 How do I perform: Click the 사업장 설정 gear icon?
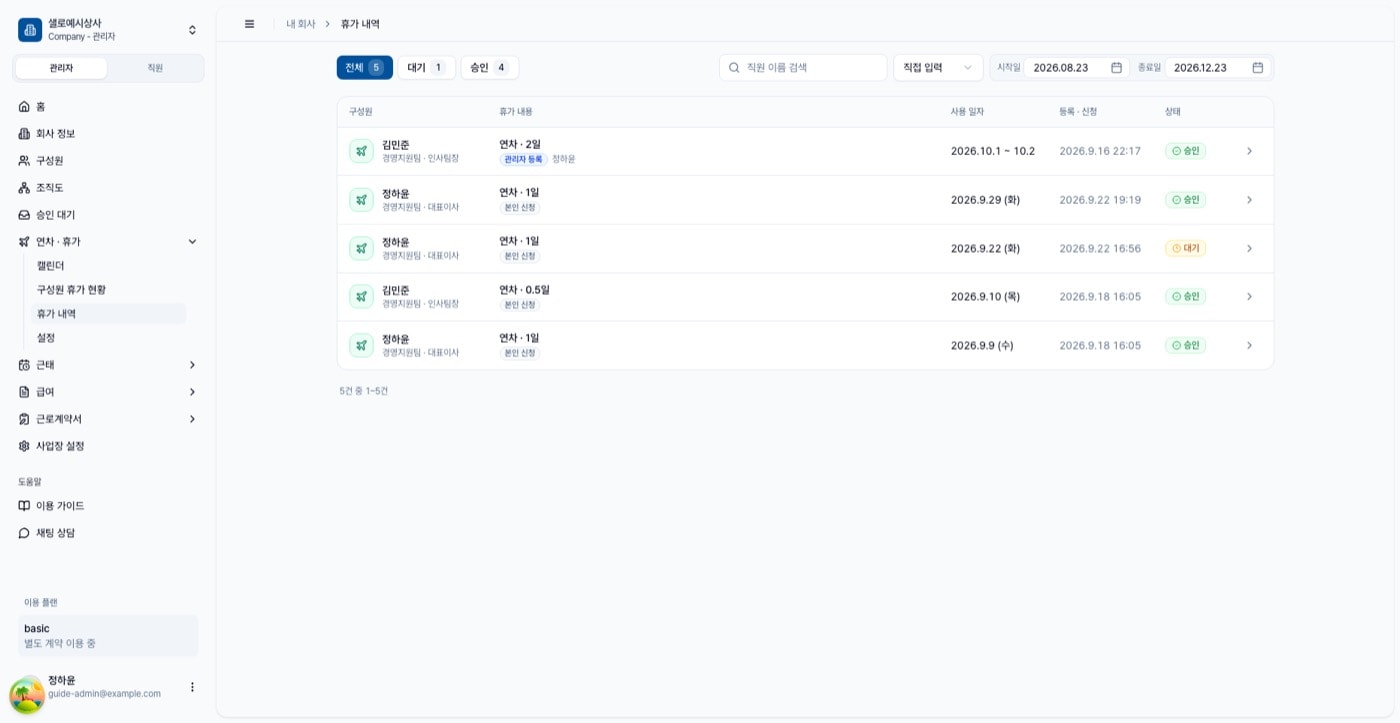[x=24, y=446]
